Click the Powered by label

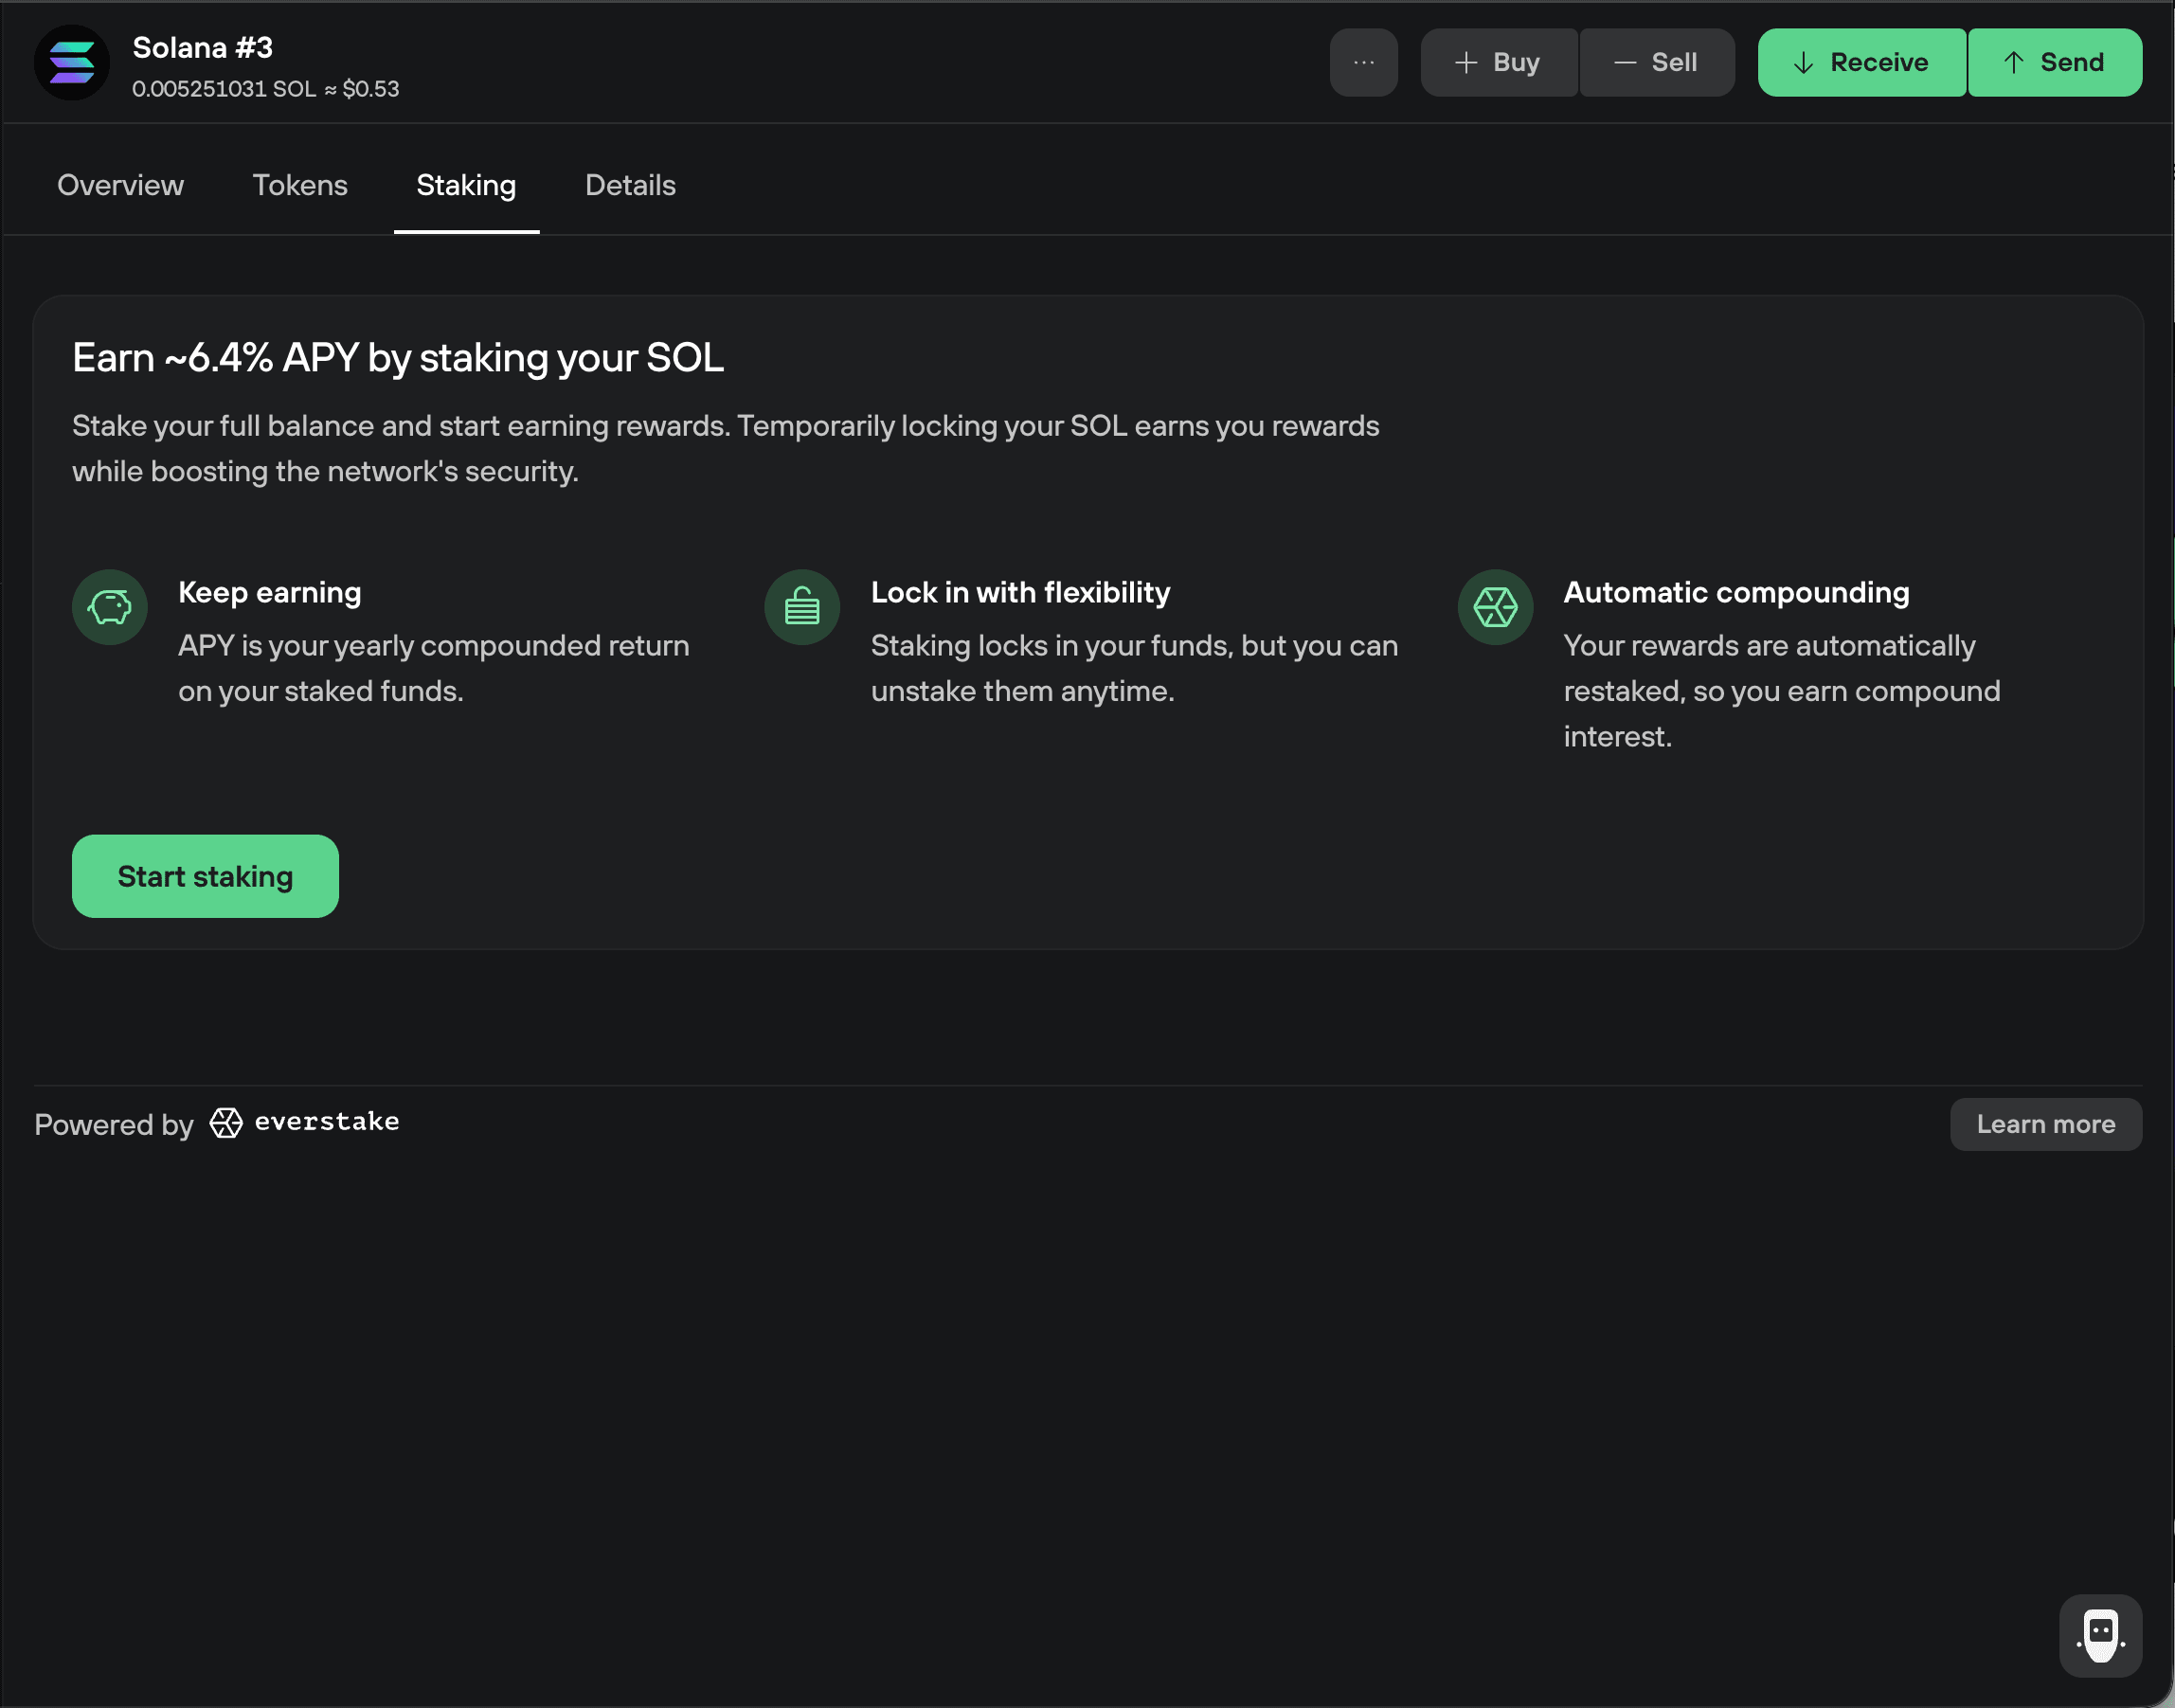(114, 1125)
